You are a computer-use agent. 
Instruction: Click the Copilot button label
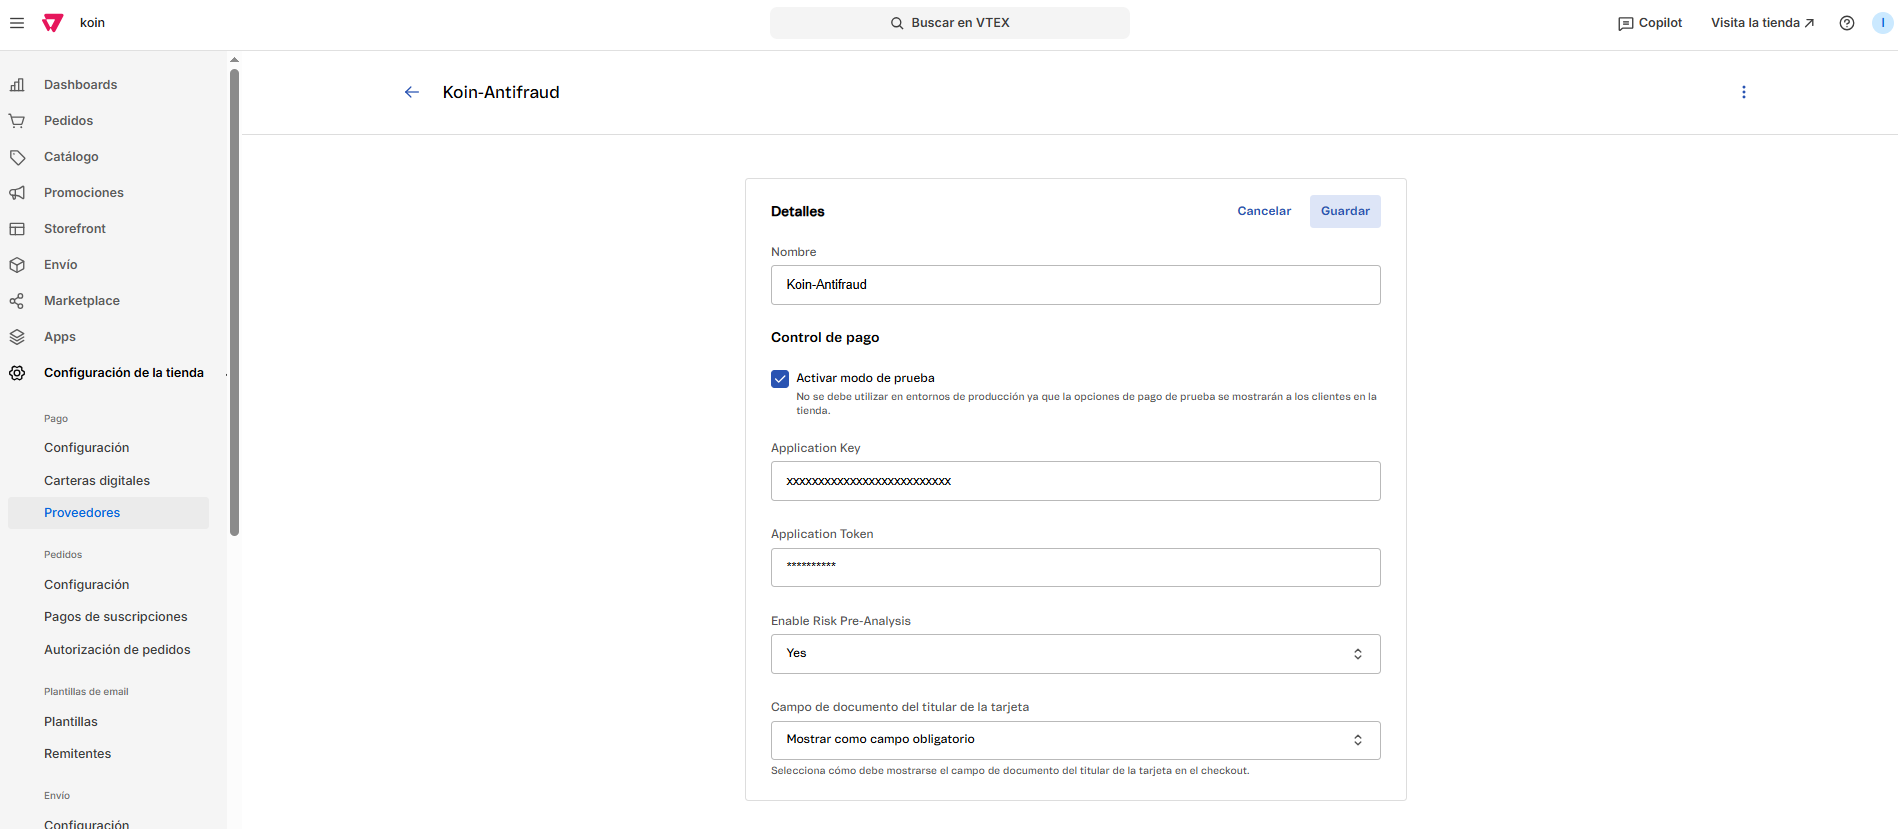[x=1660, y=23]
